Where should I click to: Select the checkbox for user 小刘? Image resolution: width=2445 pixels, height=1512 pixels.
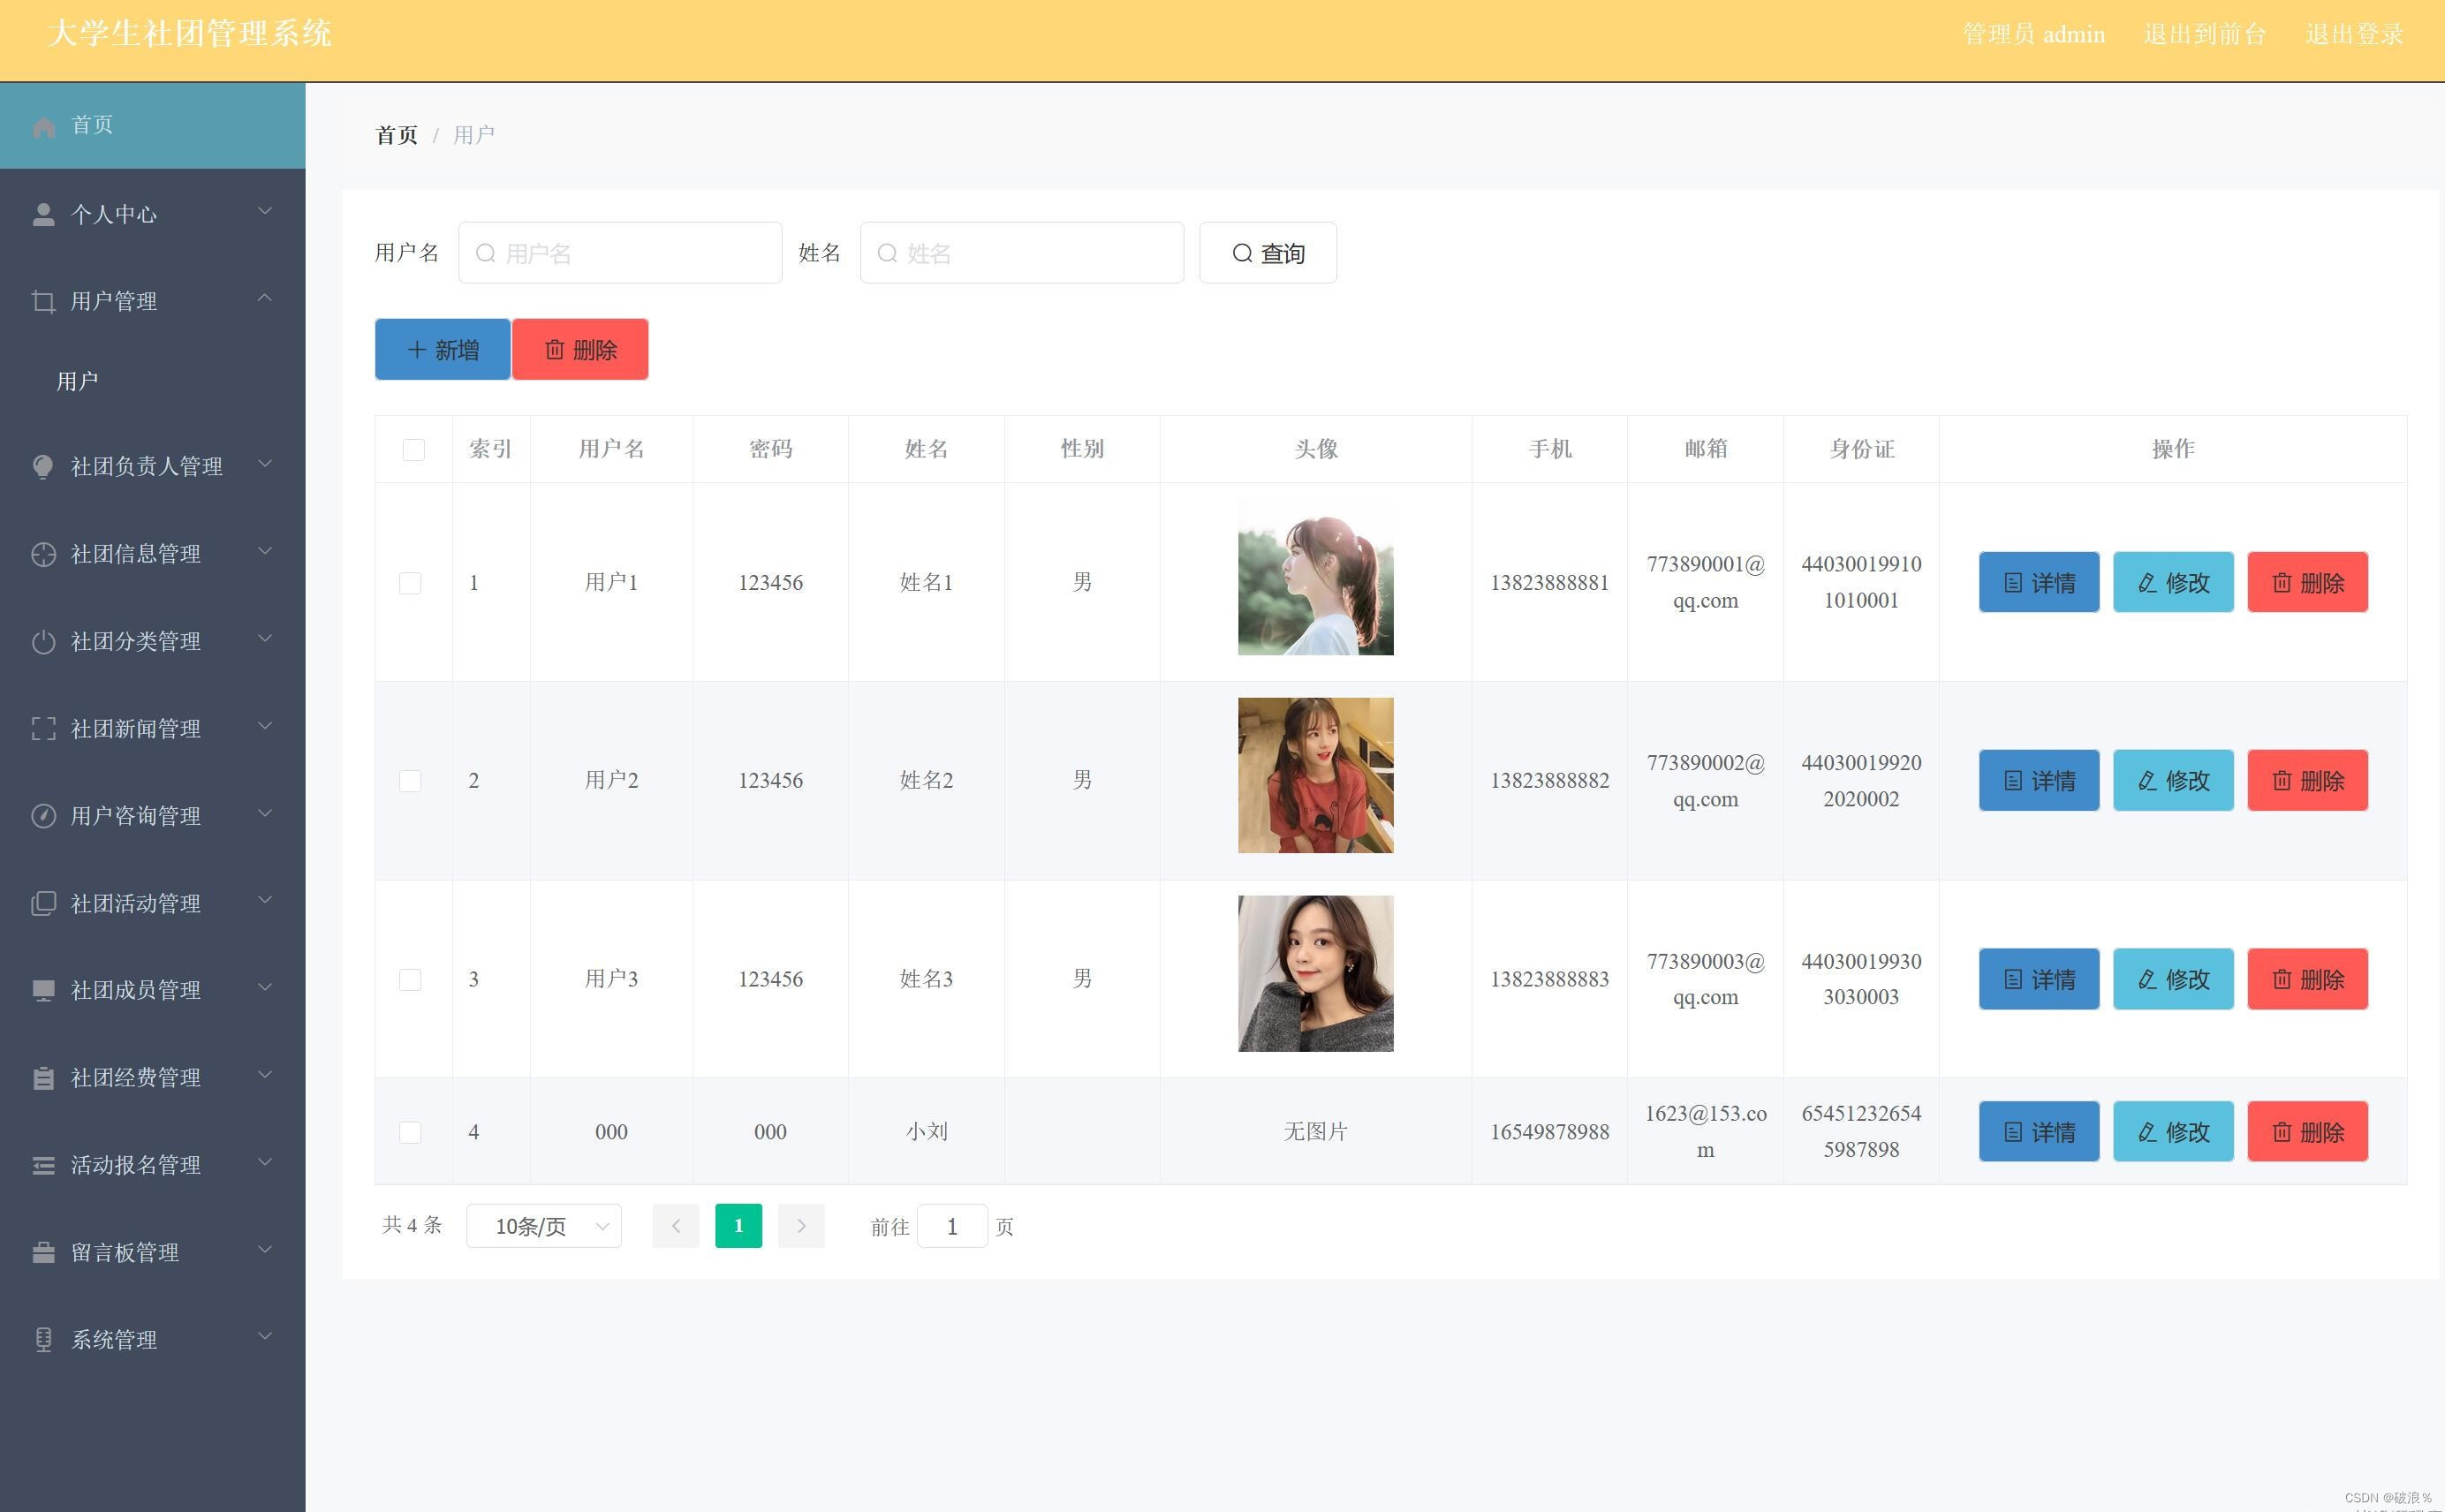pyautogui.click(x=410, y=1132)
